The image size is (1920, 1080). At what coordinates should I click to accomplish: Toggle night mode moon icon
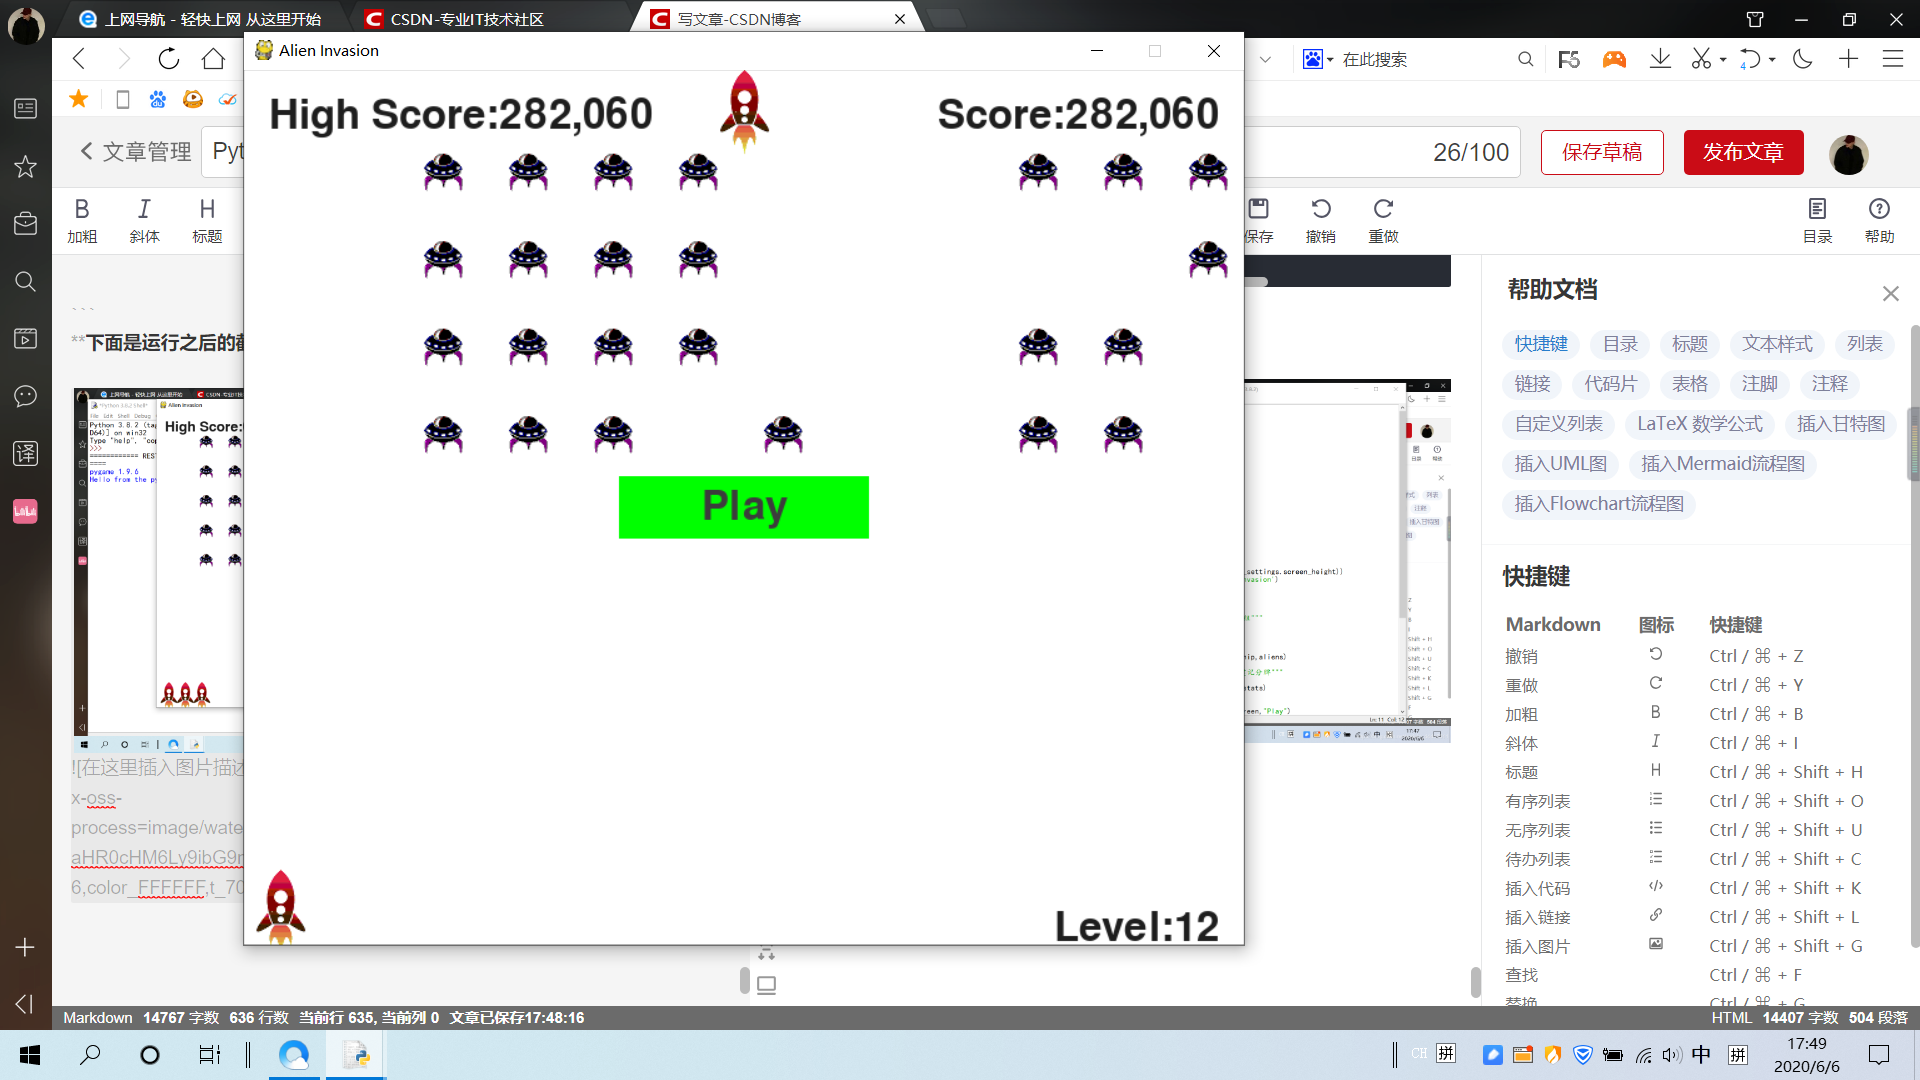click(x=1802, y=59)
